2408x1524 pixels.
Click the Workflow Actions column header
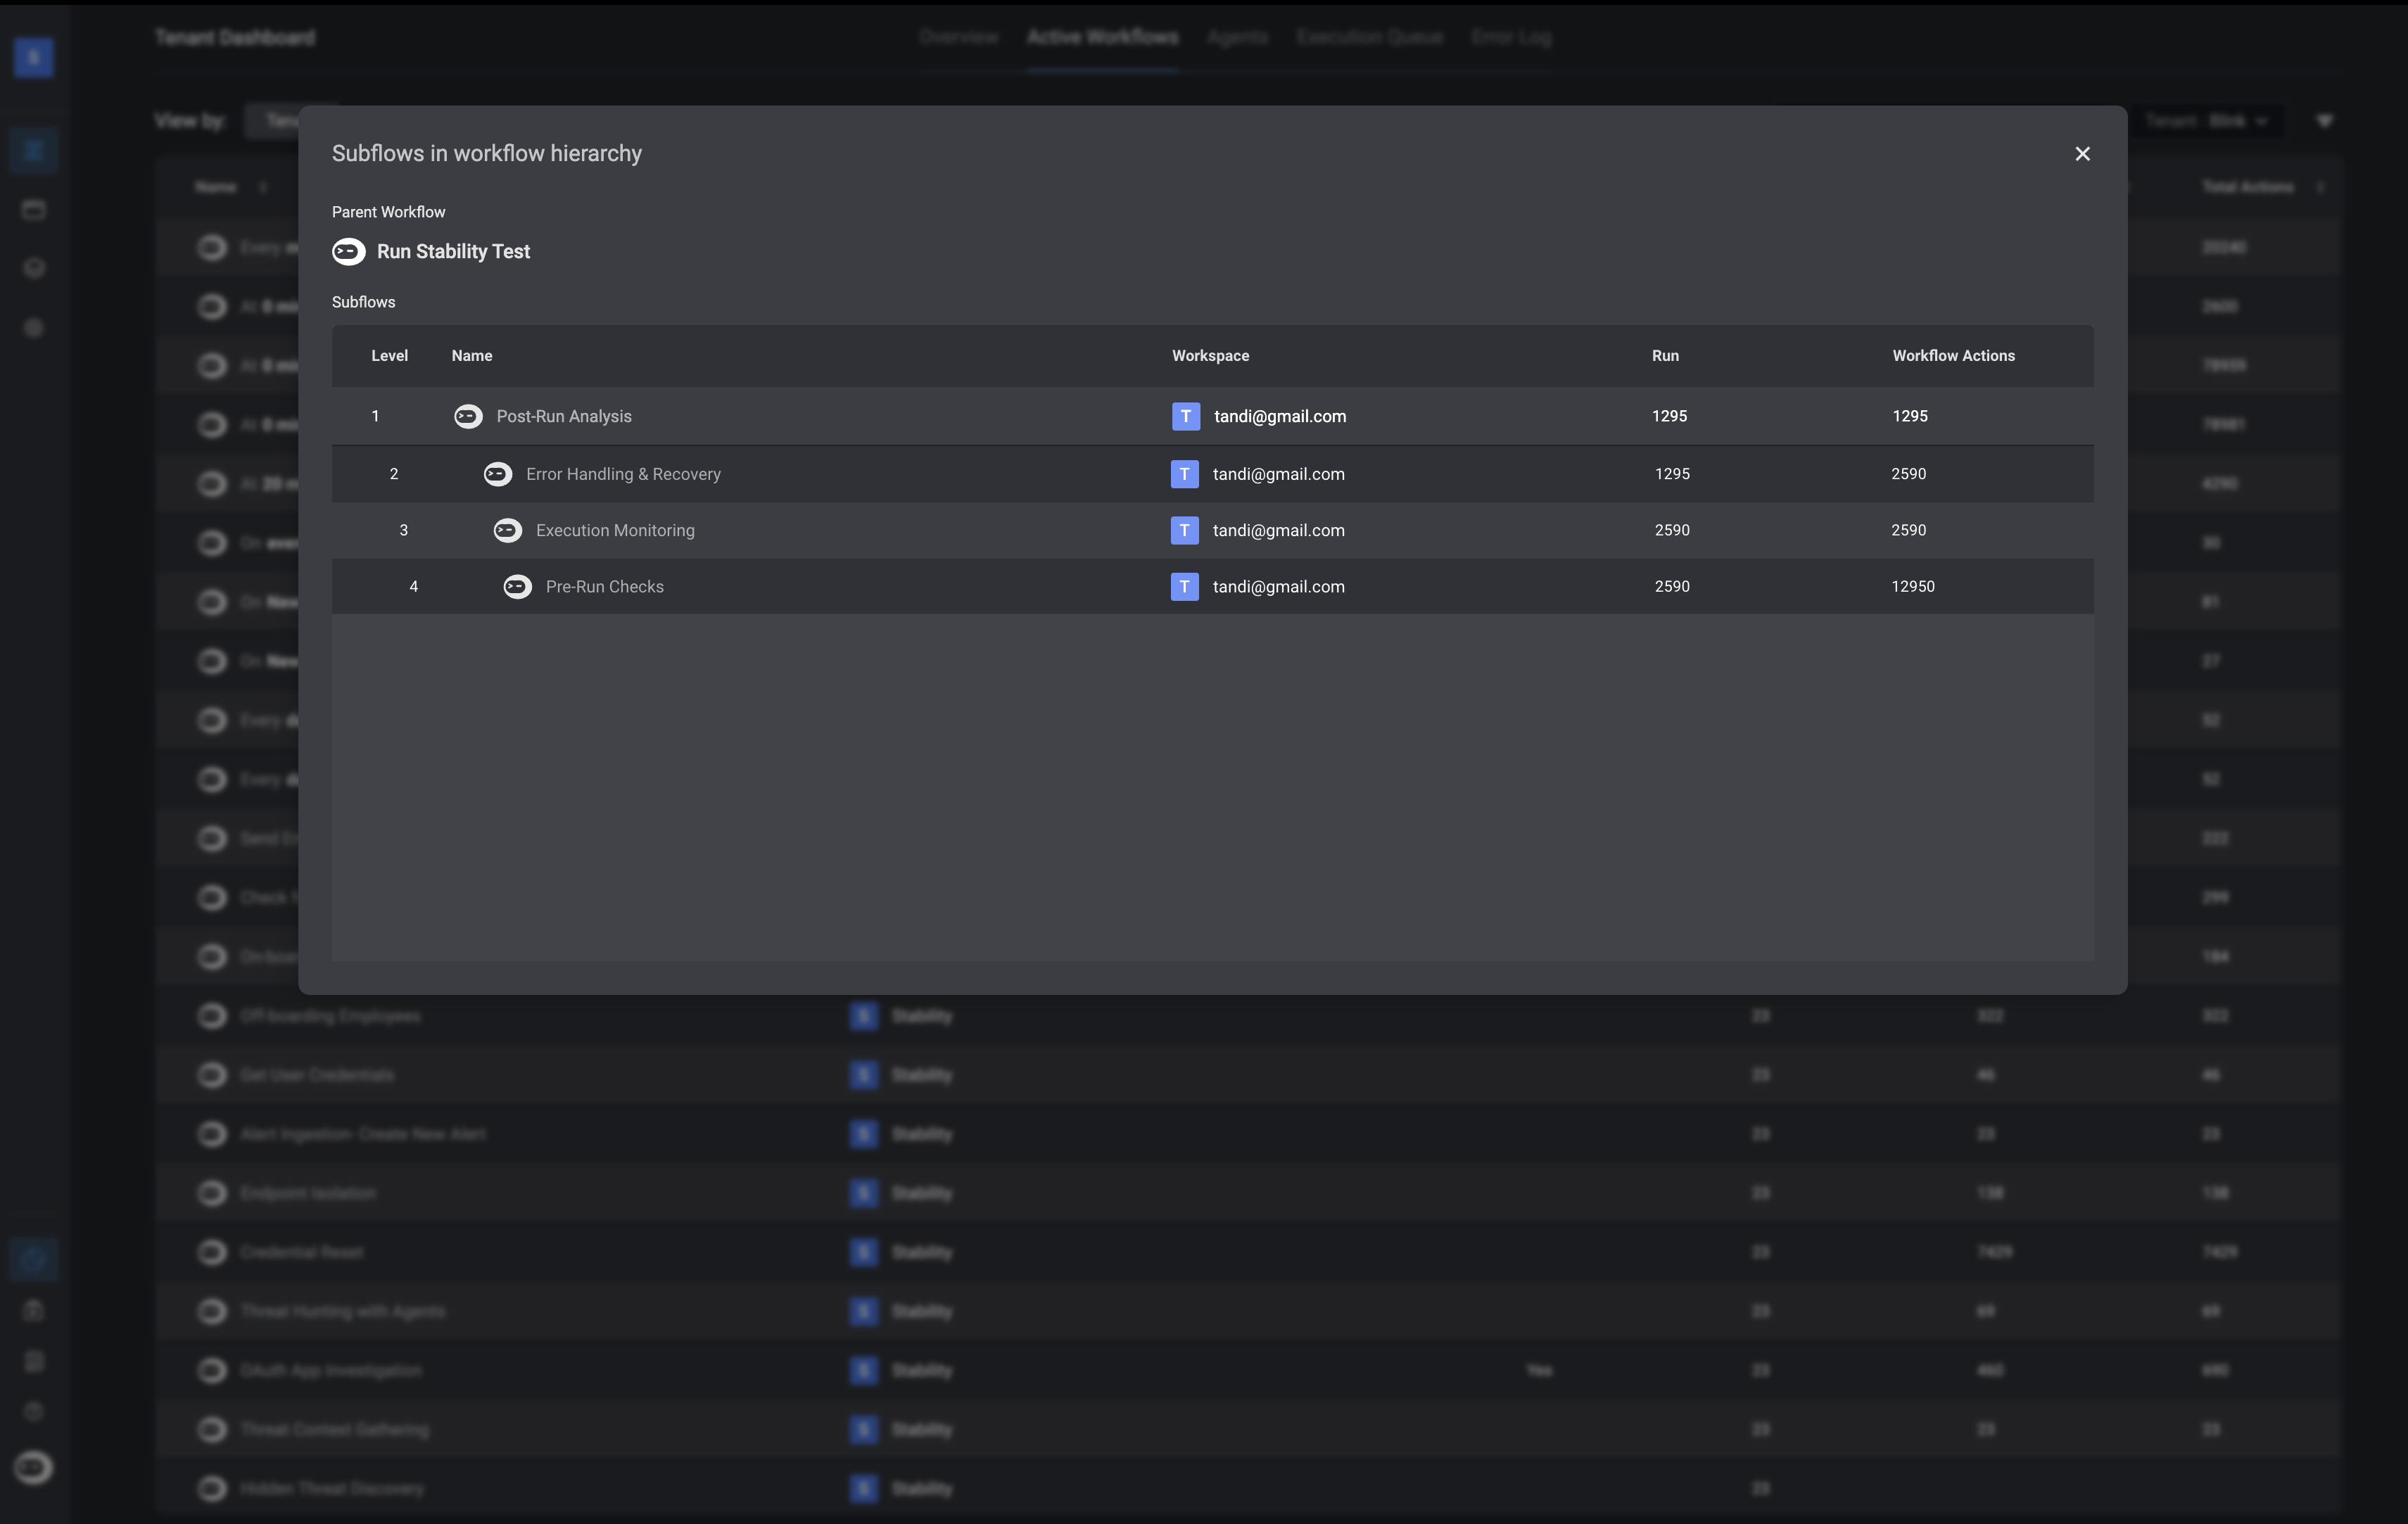point(1952,356)
